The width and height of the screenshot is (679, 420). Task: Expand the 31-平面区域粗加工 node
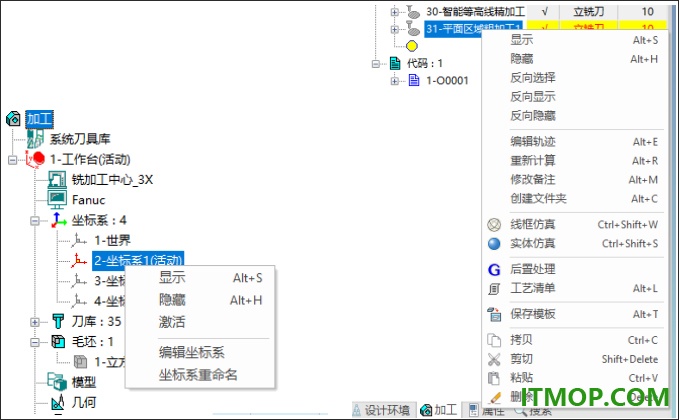394,29
